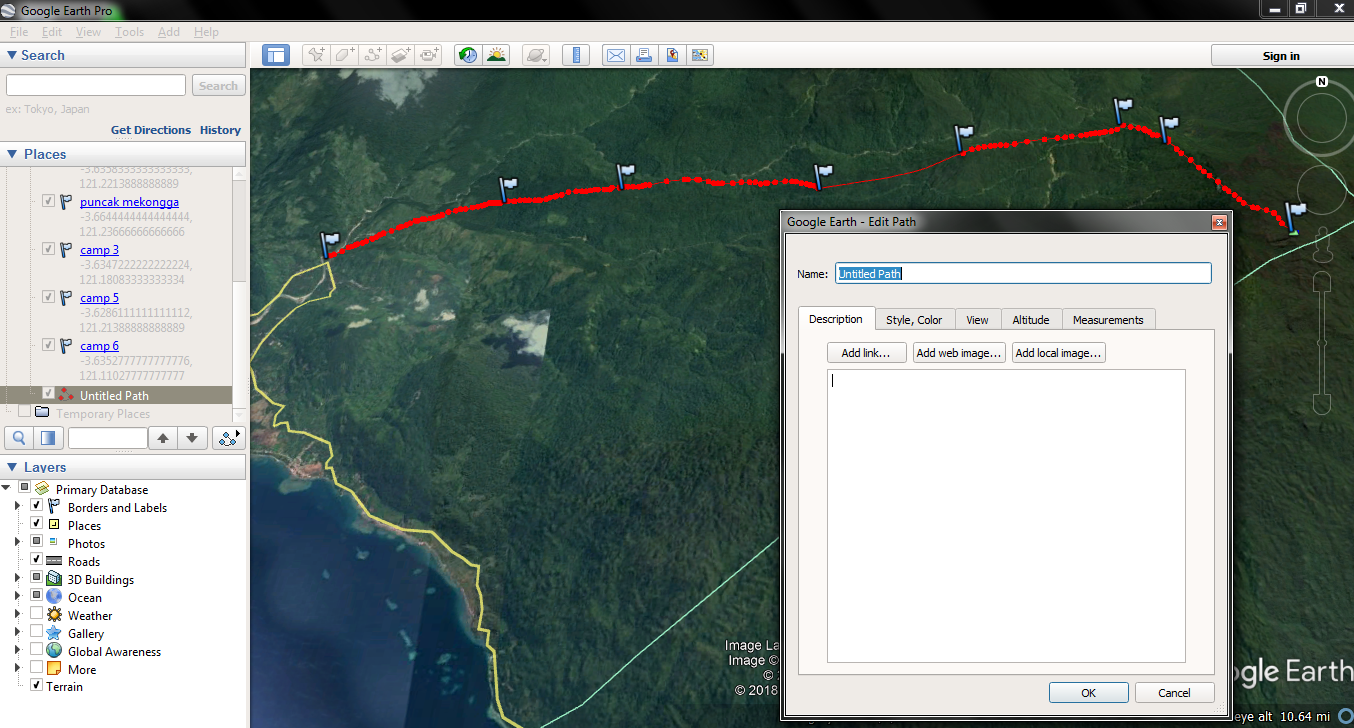Click OK in Edit Path dialog

(x=1088, y=693)
